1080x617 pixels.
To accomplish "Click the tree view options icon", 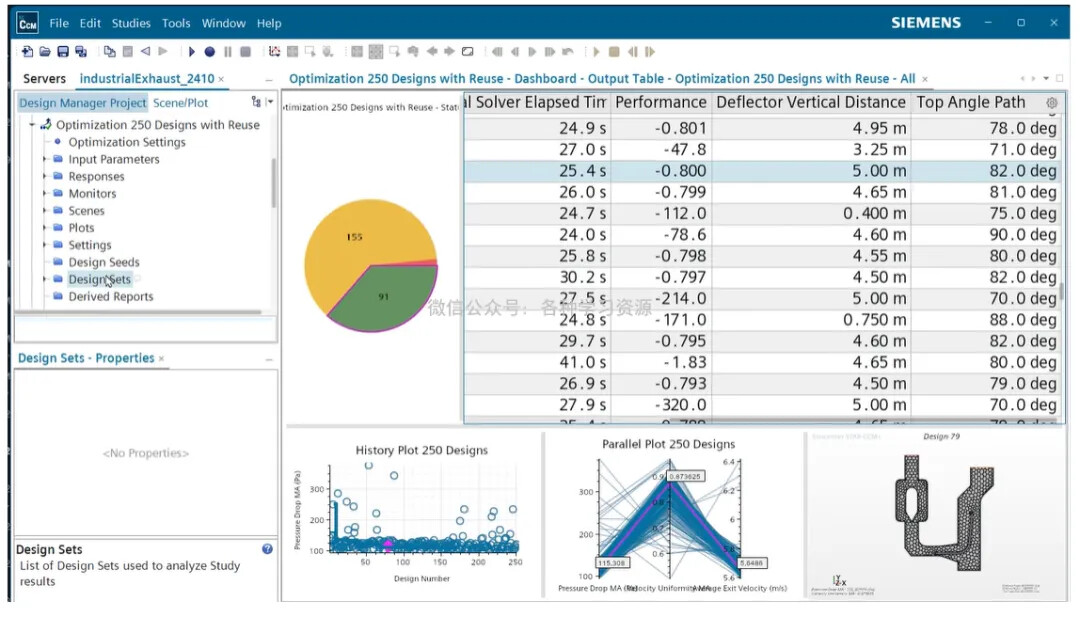I will pos(257,102).
